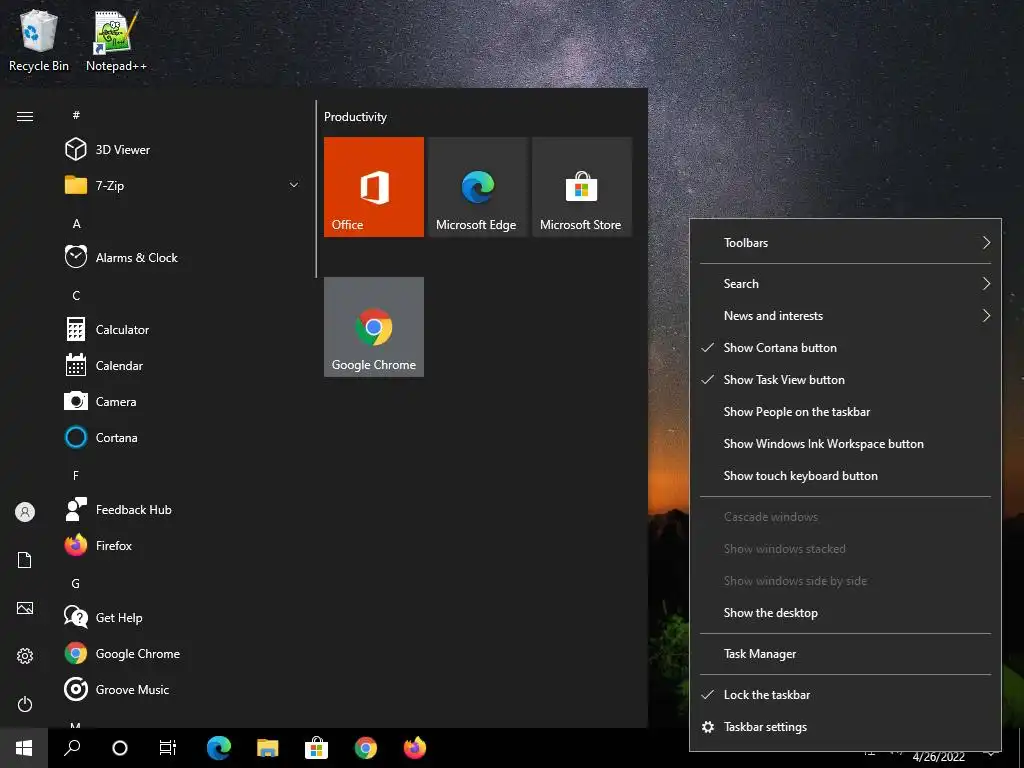This screenshot has width=1024, height=768.
Task: Click the Microsoft Store tile
Action: (582, 187)
